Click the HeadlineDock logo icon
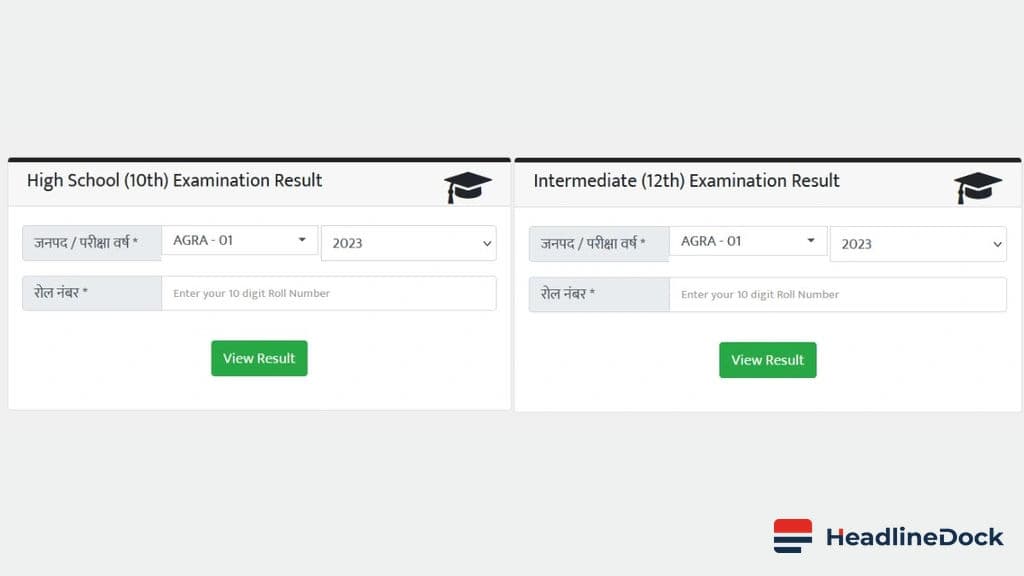1024x576 pixels. coord(791,537)
